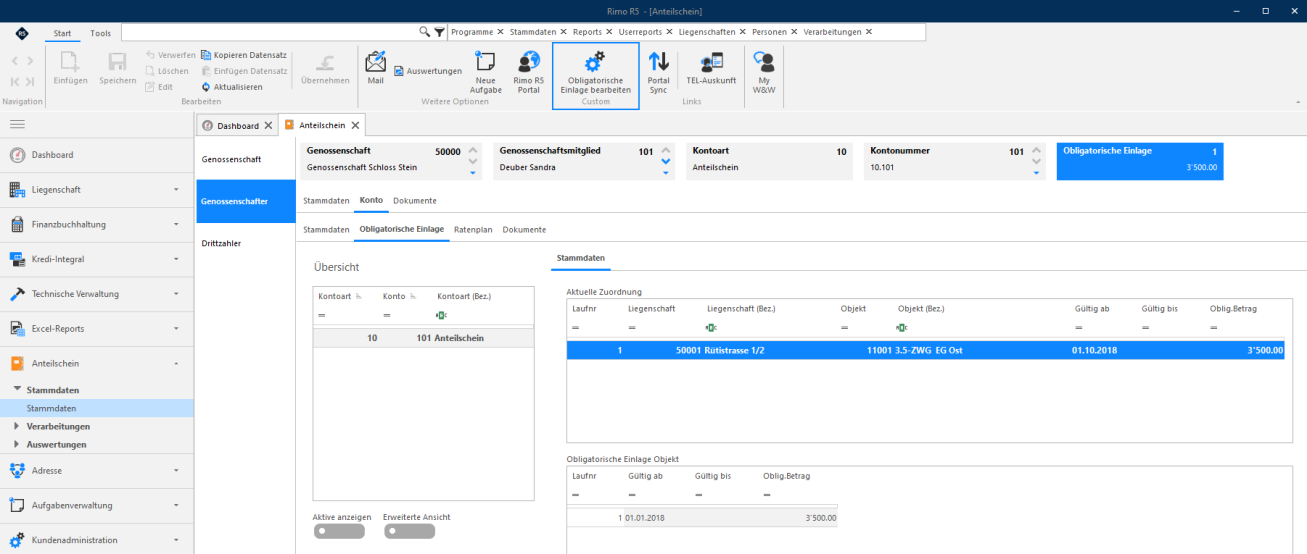Screen dimensions: 1307x554
Task: Click the My W&W icon
Action: coord(764,62)
